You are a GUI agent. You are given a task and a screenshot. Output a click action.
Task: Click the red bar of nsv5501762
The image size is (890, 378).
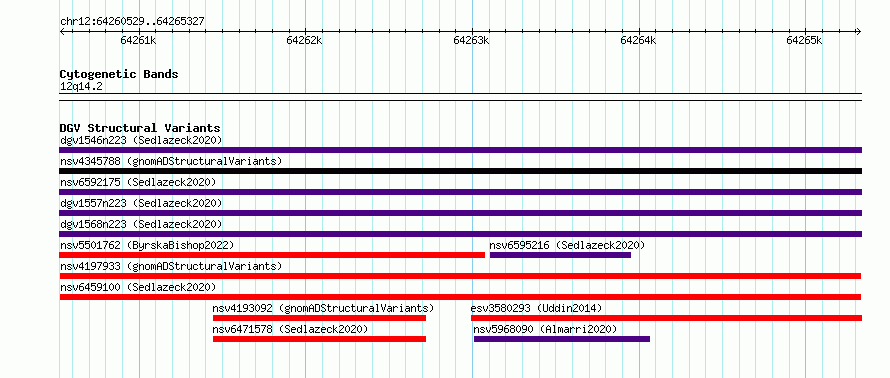tap(272, 255)
